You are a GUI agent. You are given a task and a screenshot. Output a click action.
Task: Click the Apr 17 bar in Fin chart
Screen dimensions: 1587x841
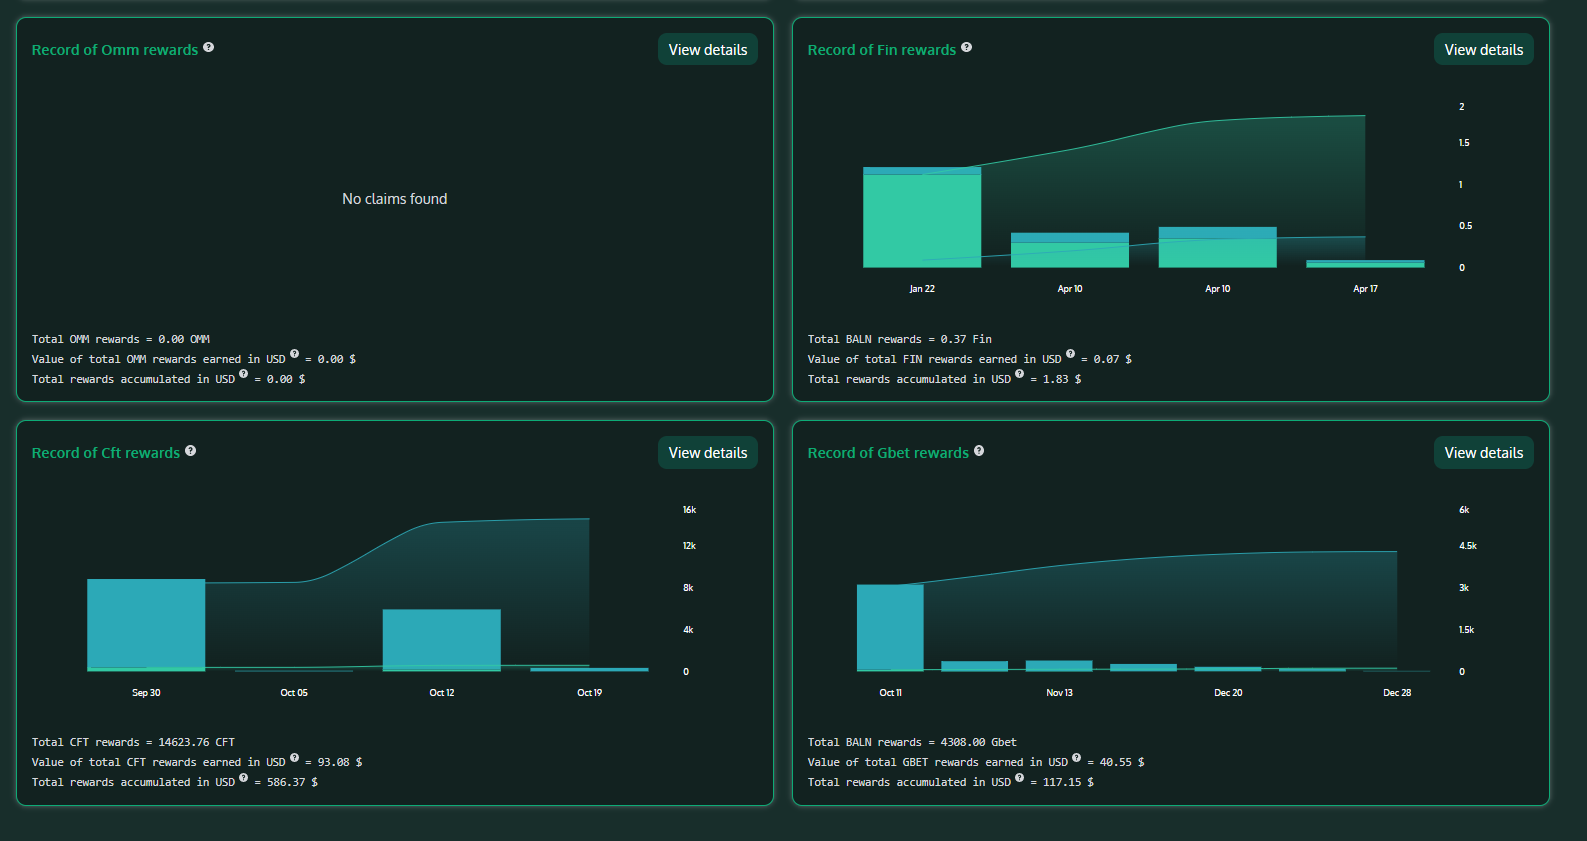pyautogui.click(x=1365, y=264)
